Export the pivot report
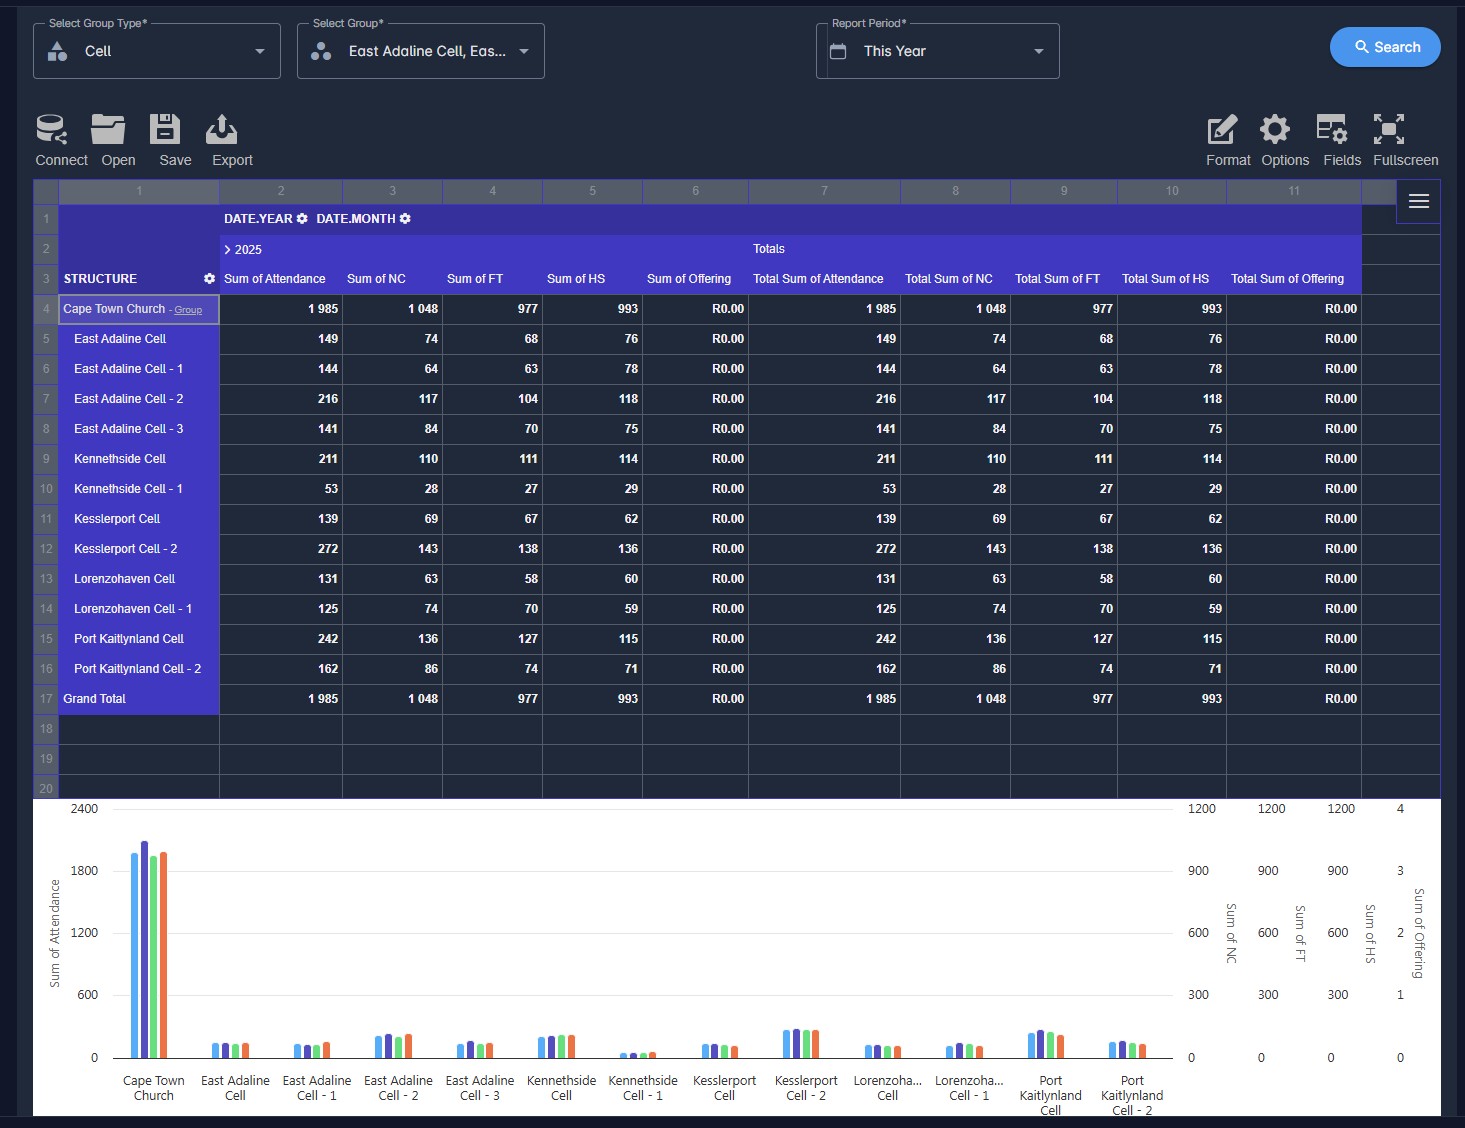 pos(221,130)
